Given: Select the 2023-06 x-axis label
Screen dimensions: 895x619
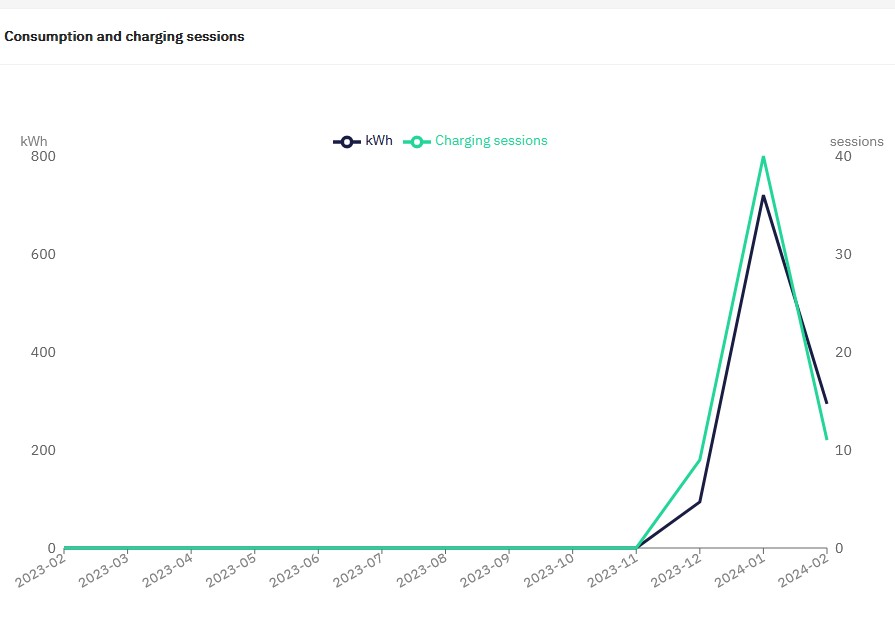Looking at the screenshot, I should click(x=293, y=573).
